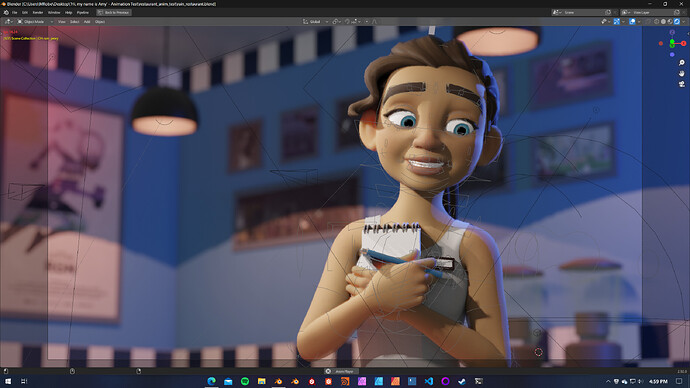
Task: Open the snapping options dropdown
Action: 356,22
